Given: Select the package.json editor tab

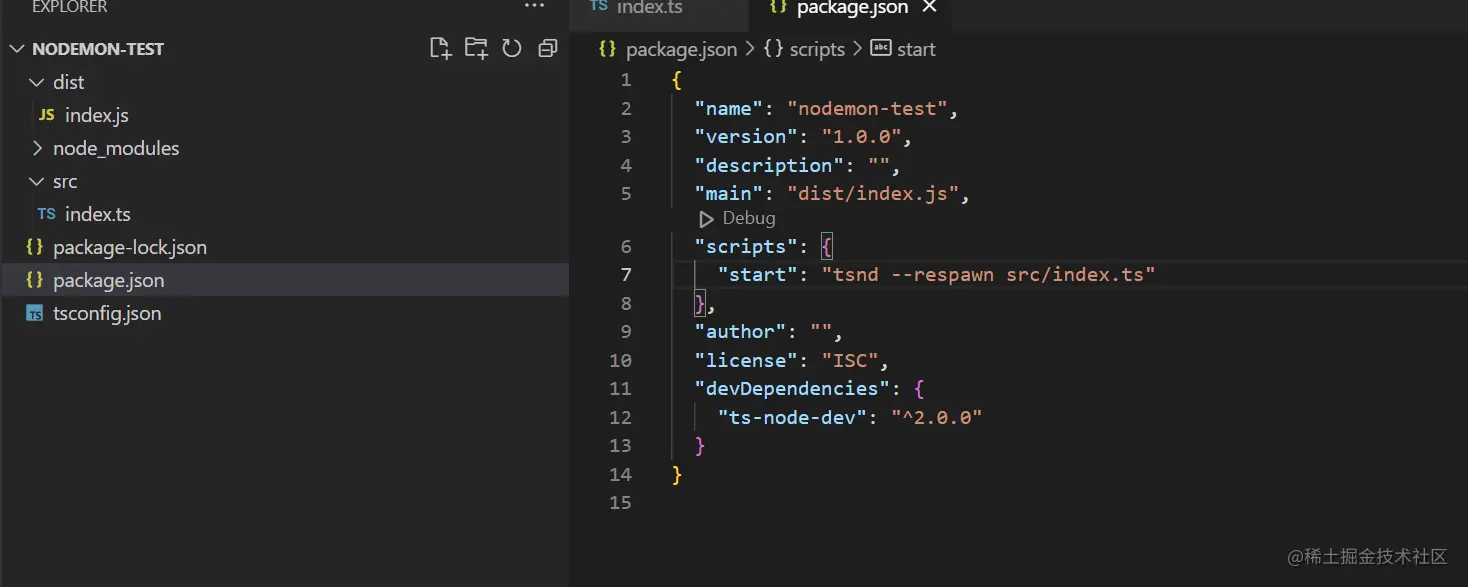Looking at the screenshot, I should point(852,8).
